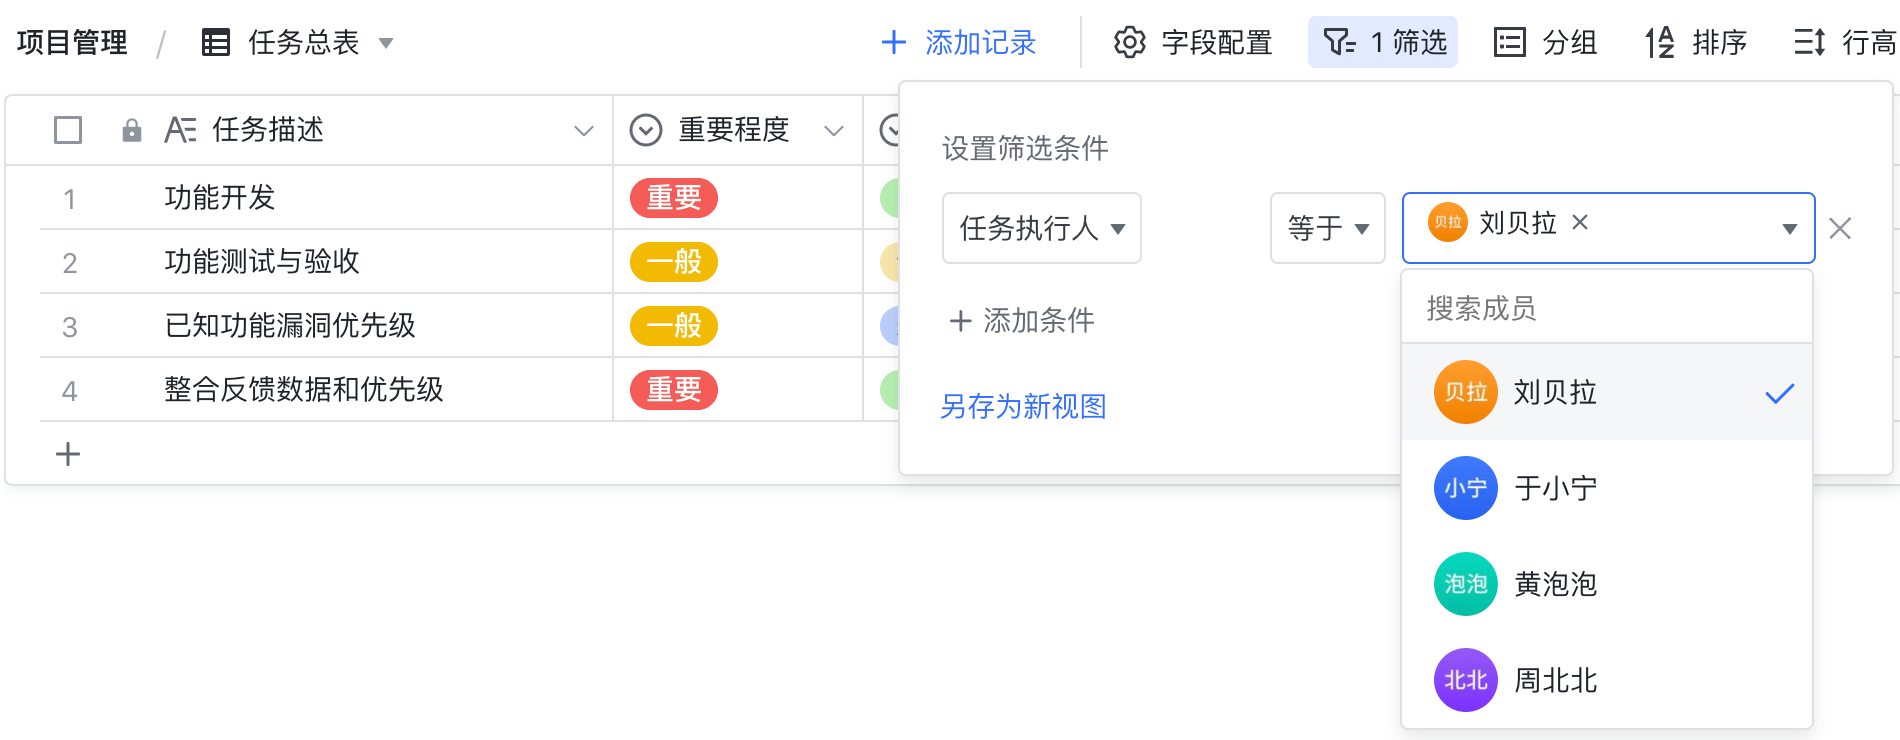Open the 等于 operator dropdown

click(1328, 228)
